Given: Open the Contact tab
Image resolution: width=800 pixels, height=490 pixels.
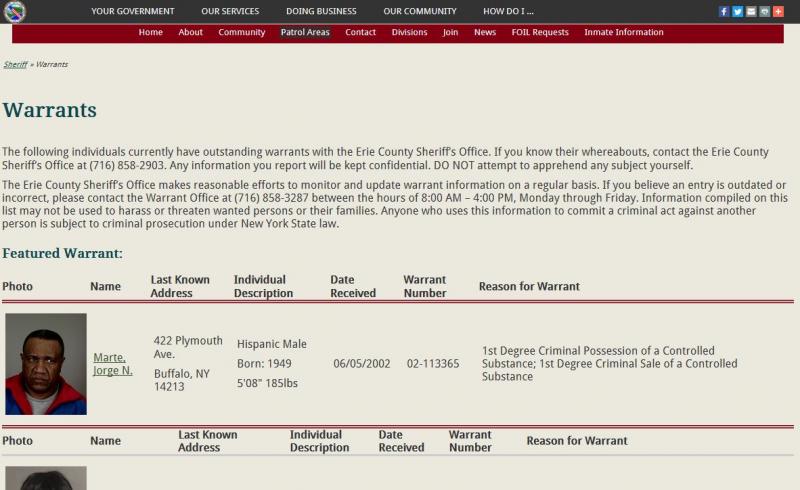Looking at the screenshot, I should (x=360, y=32).
